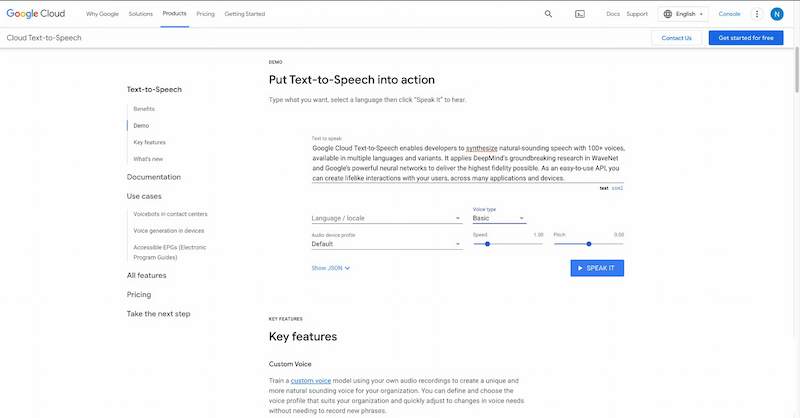Click the user account avatar

777,14
